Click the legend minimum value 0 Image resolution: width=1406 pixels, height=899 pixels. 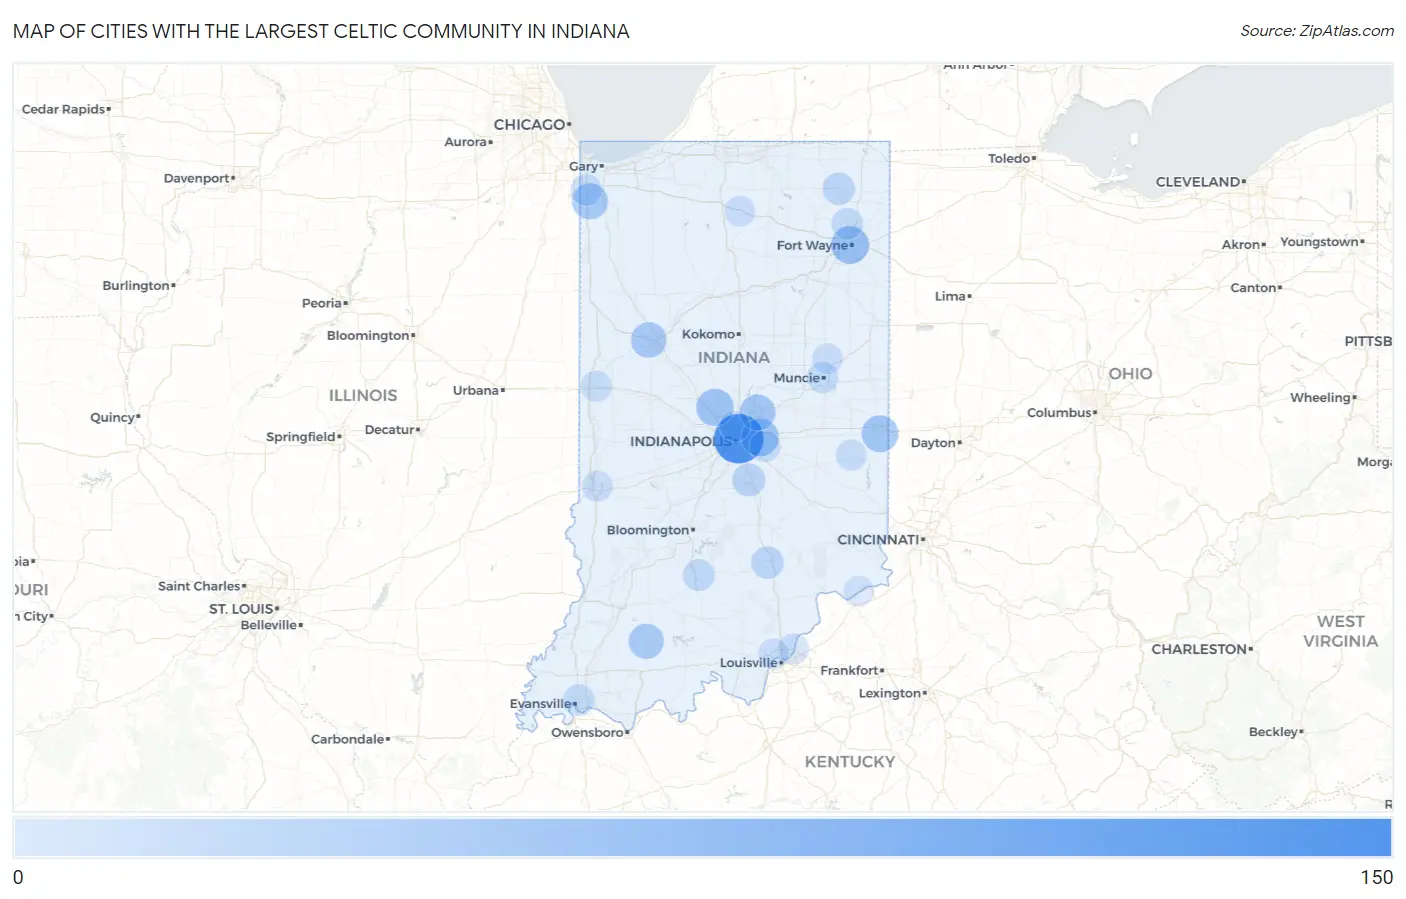tap(18, 877)
